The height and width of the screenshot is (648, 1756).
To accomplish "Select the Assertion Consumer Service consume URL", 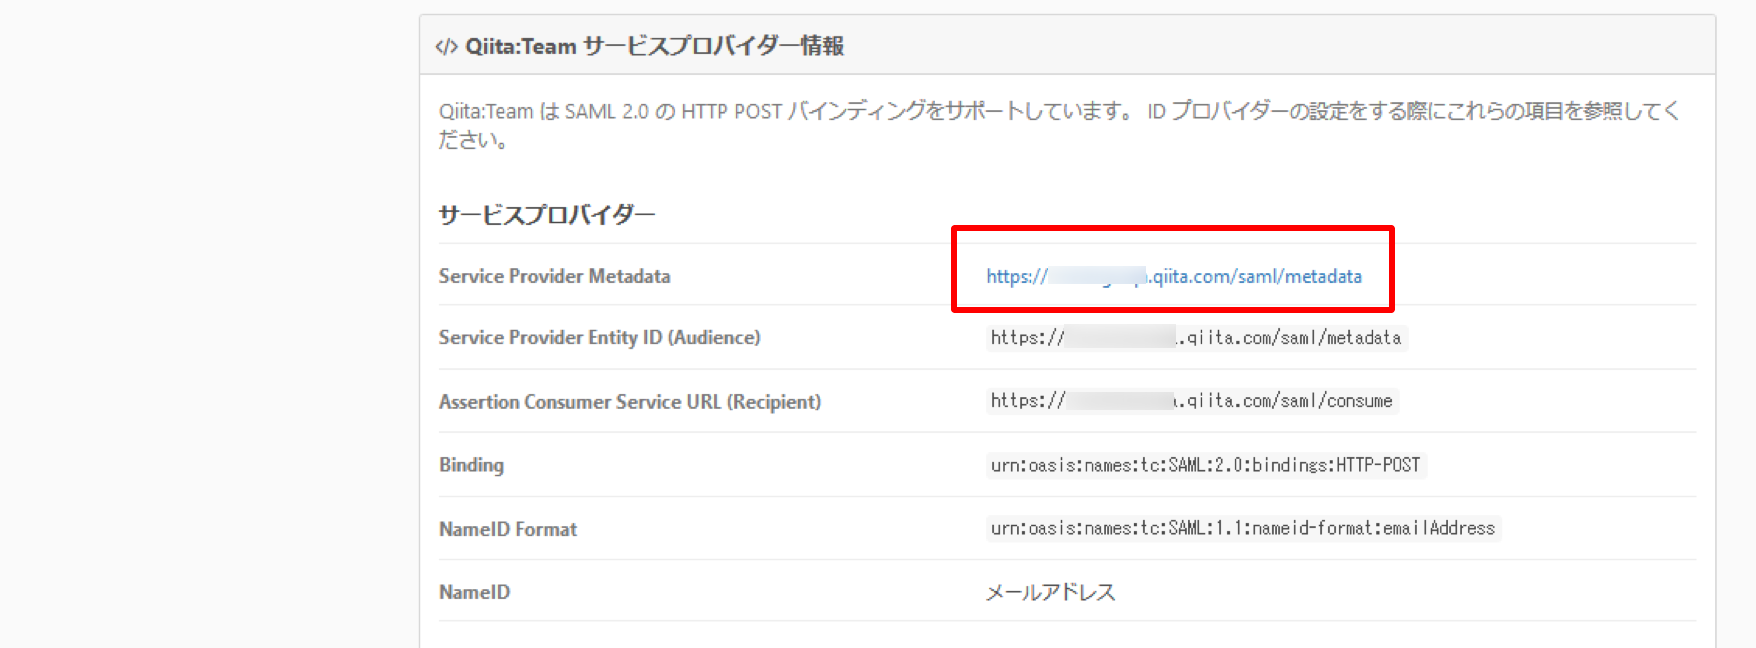I will (x=1191, y=401).
